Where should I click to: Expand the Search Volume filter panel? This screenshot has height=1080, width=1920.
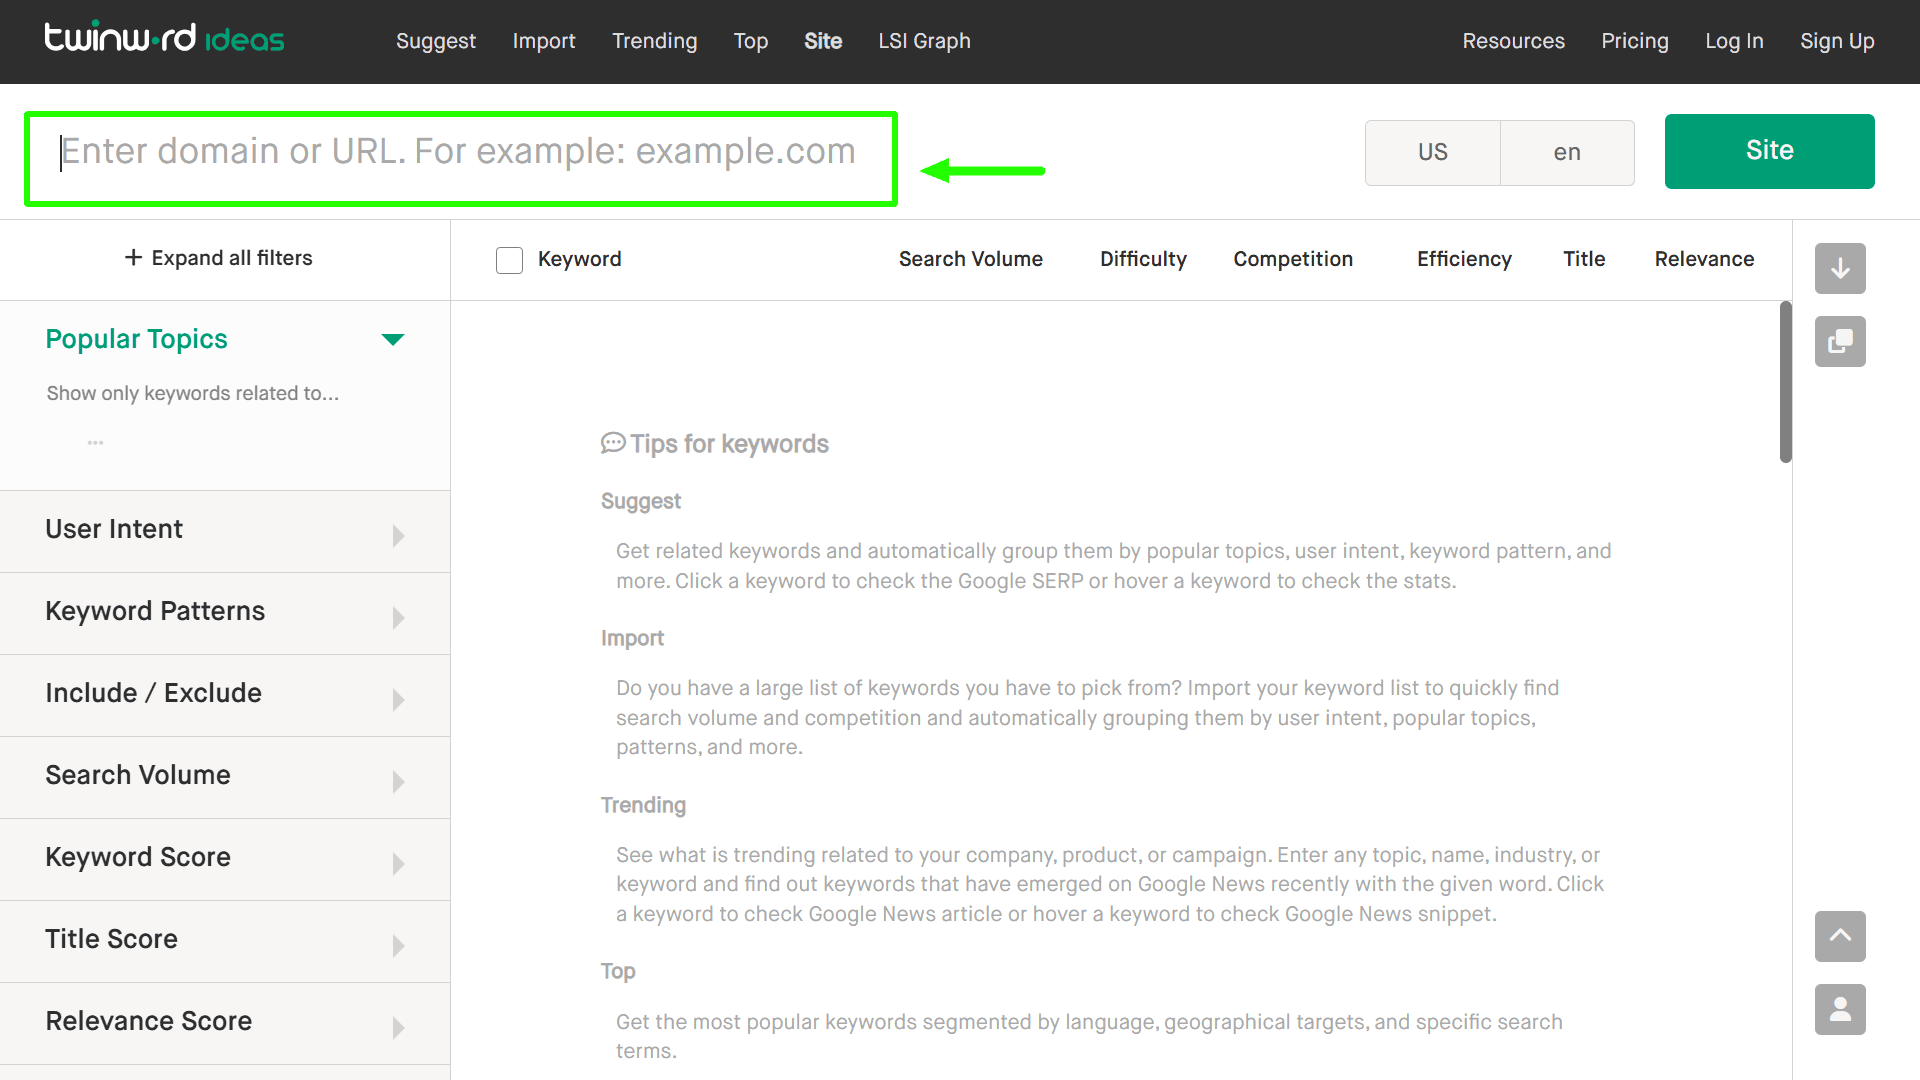pyautogui.click(x=225, y=777)
